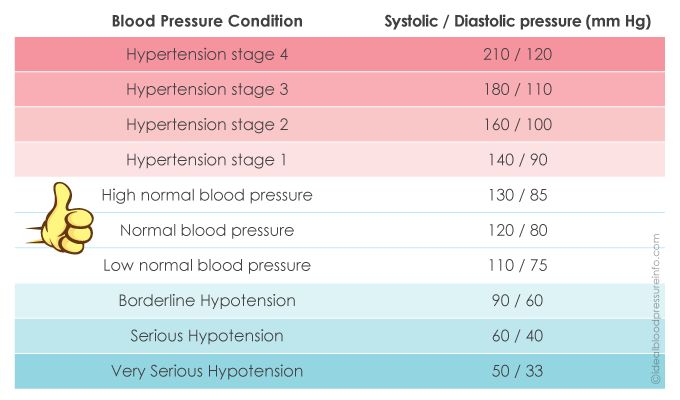Click the 160 / 100 value

click(x=519, y=124)
